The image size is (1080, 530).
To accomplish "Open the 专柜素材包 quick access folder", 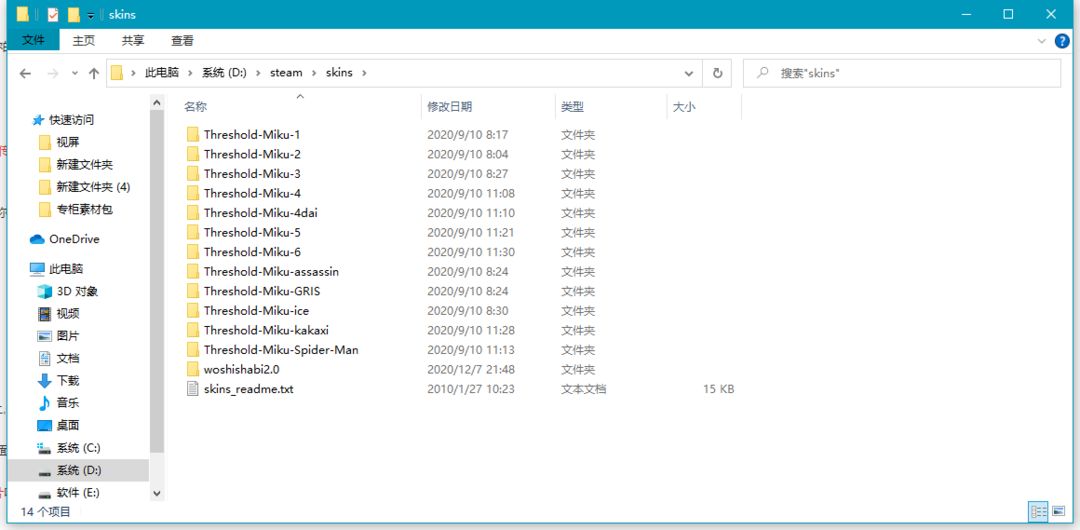I will (x=84, y=210).
